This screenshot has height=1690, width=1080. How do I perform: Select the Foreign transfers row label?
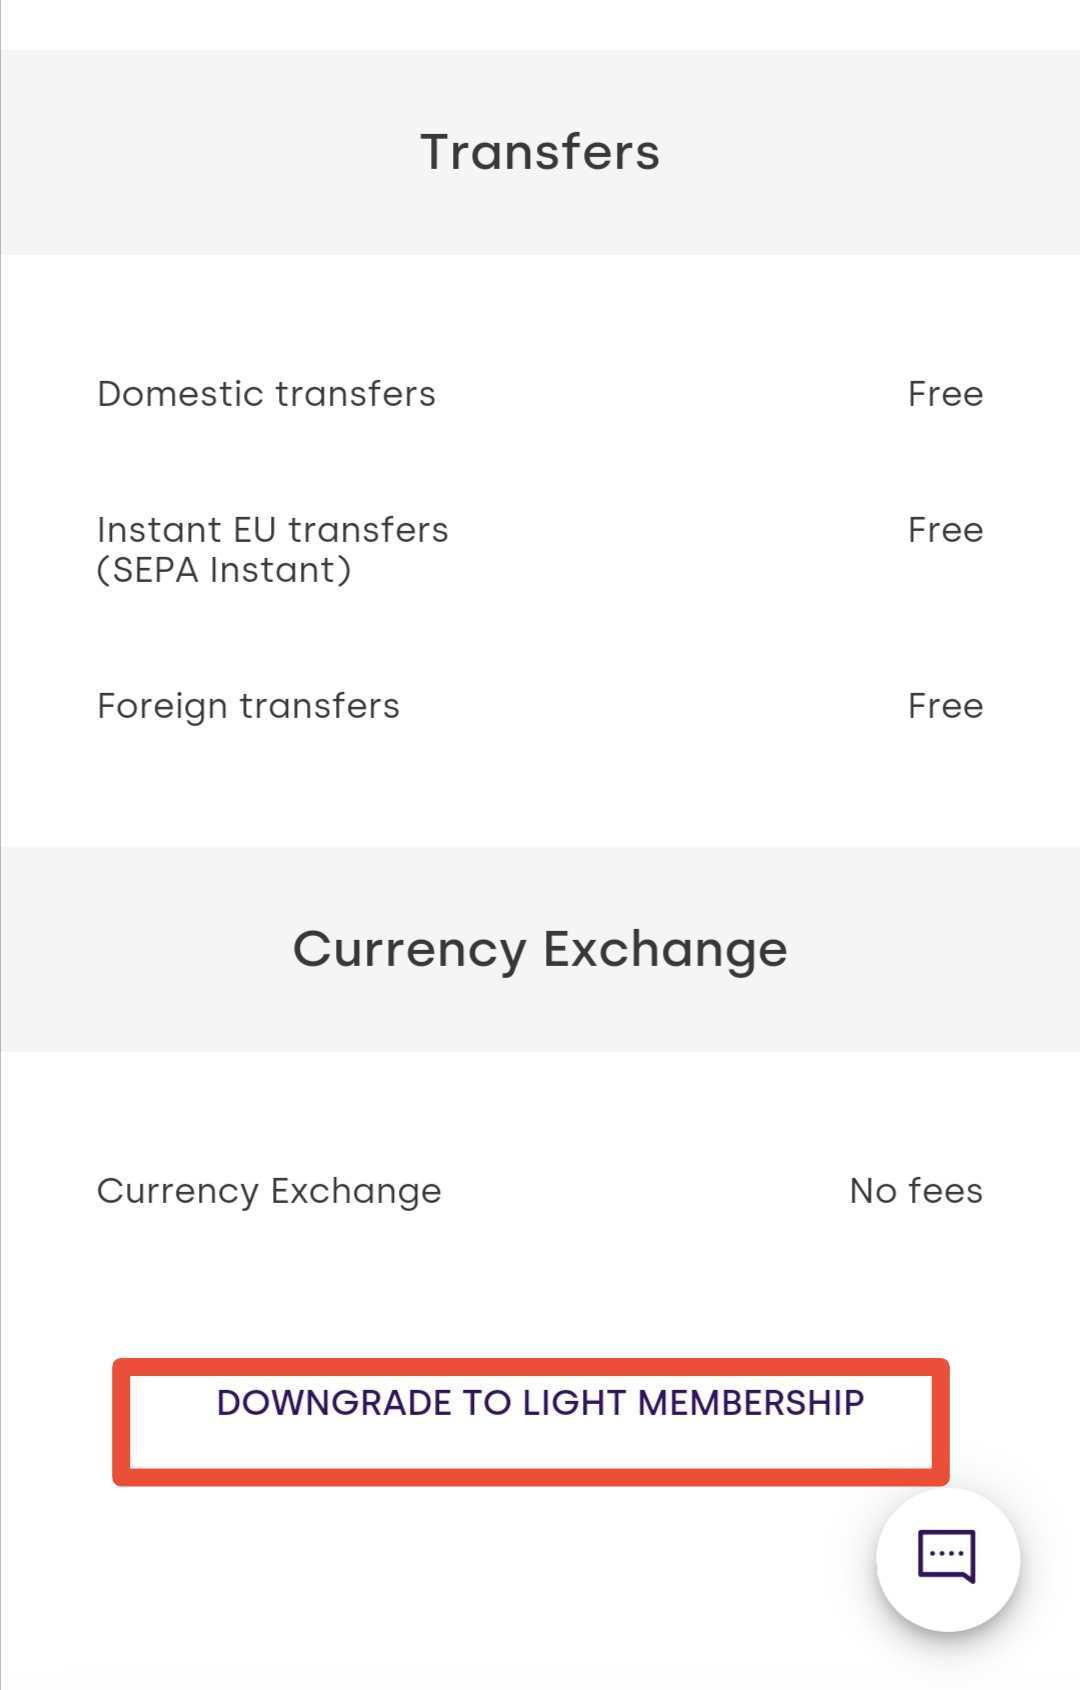[x=248, y=706]
